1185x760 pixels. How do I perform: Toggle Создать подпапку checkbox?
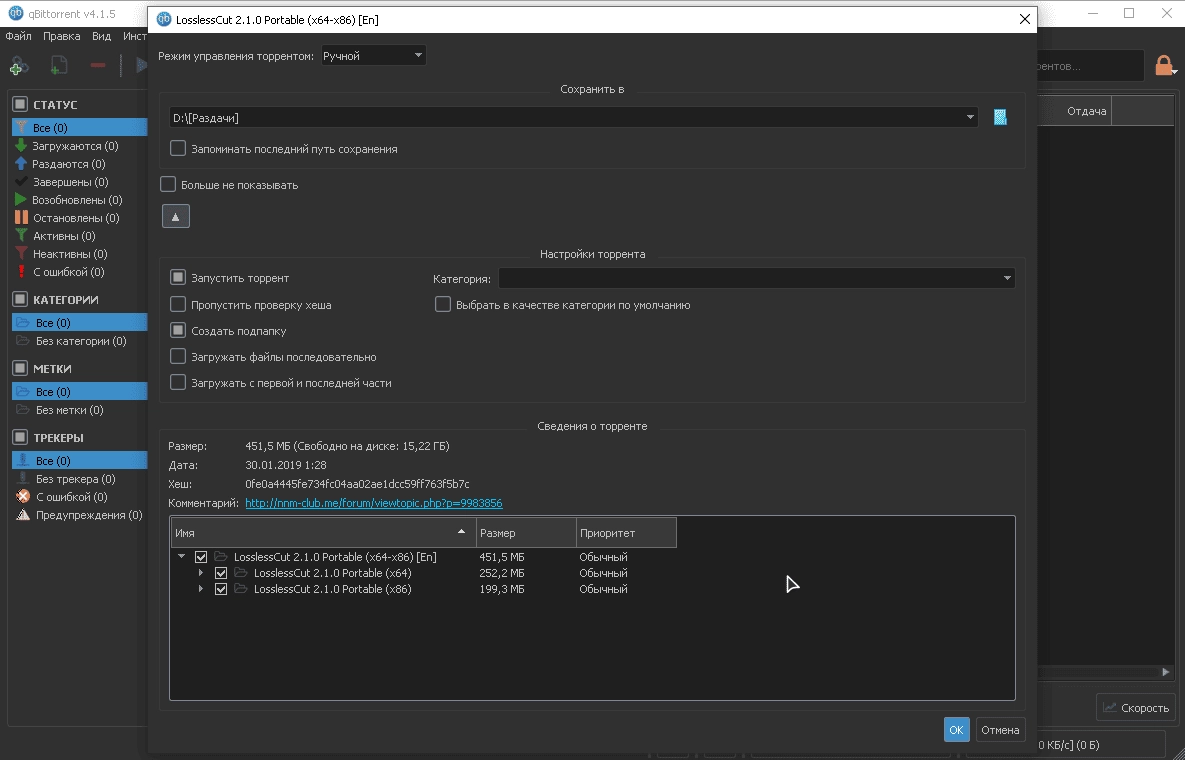point(178,331)
